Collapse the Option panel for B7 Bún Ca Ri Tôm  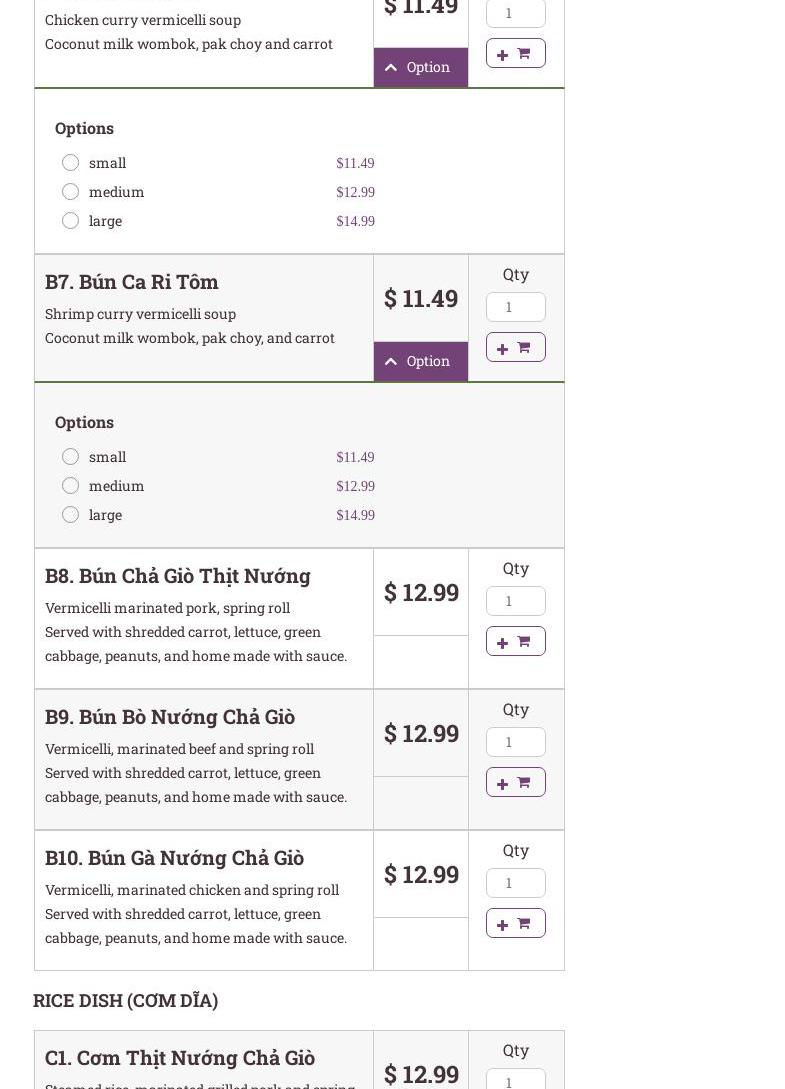point(420,361)
